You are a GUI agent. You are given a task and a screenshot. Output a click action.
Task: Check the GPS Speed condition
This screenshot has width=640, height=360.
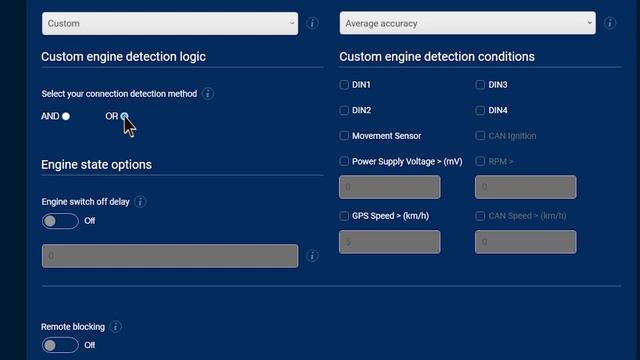click(344, 216)
